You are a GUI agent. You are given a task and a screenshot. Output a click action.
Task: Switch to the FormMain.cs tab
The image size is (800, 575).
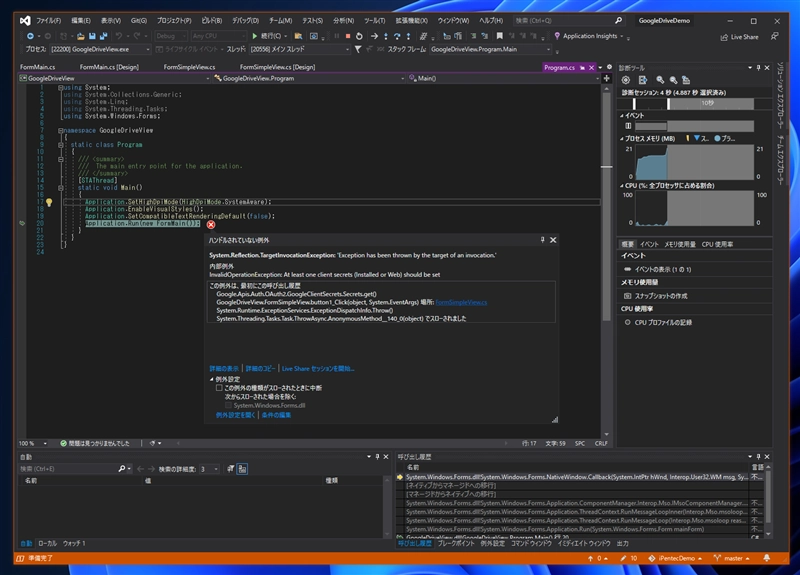pos(38,67)
